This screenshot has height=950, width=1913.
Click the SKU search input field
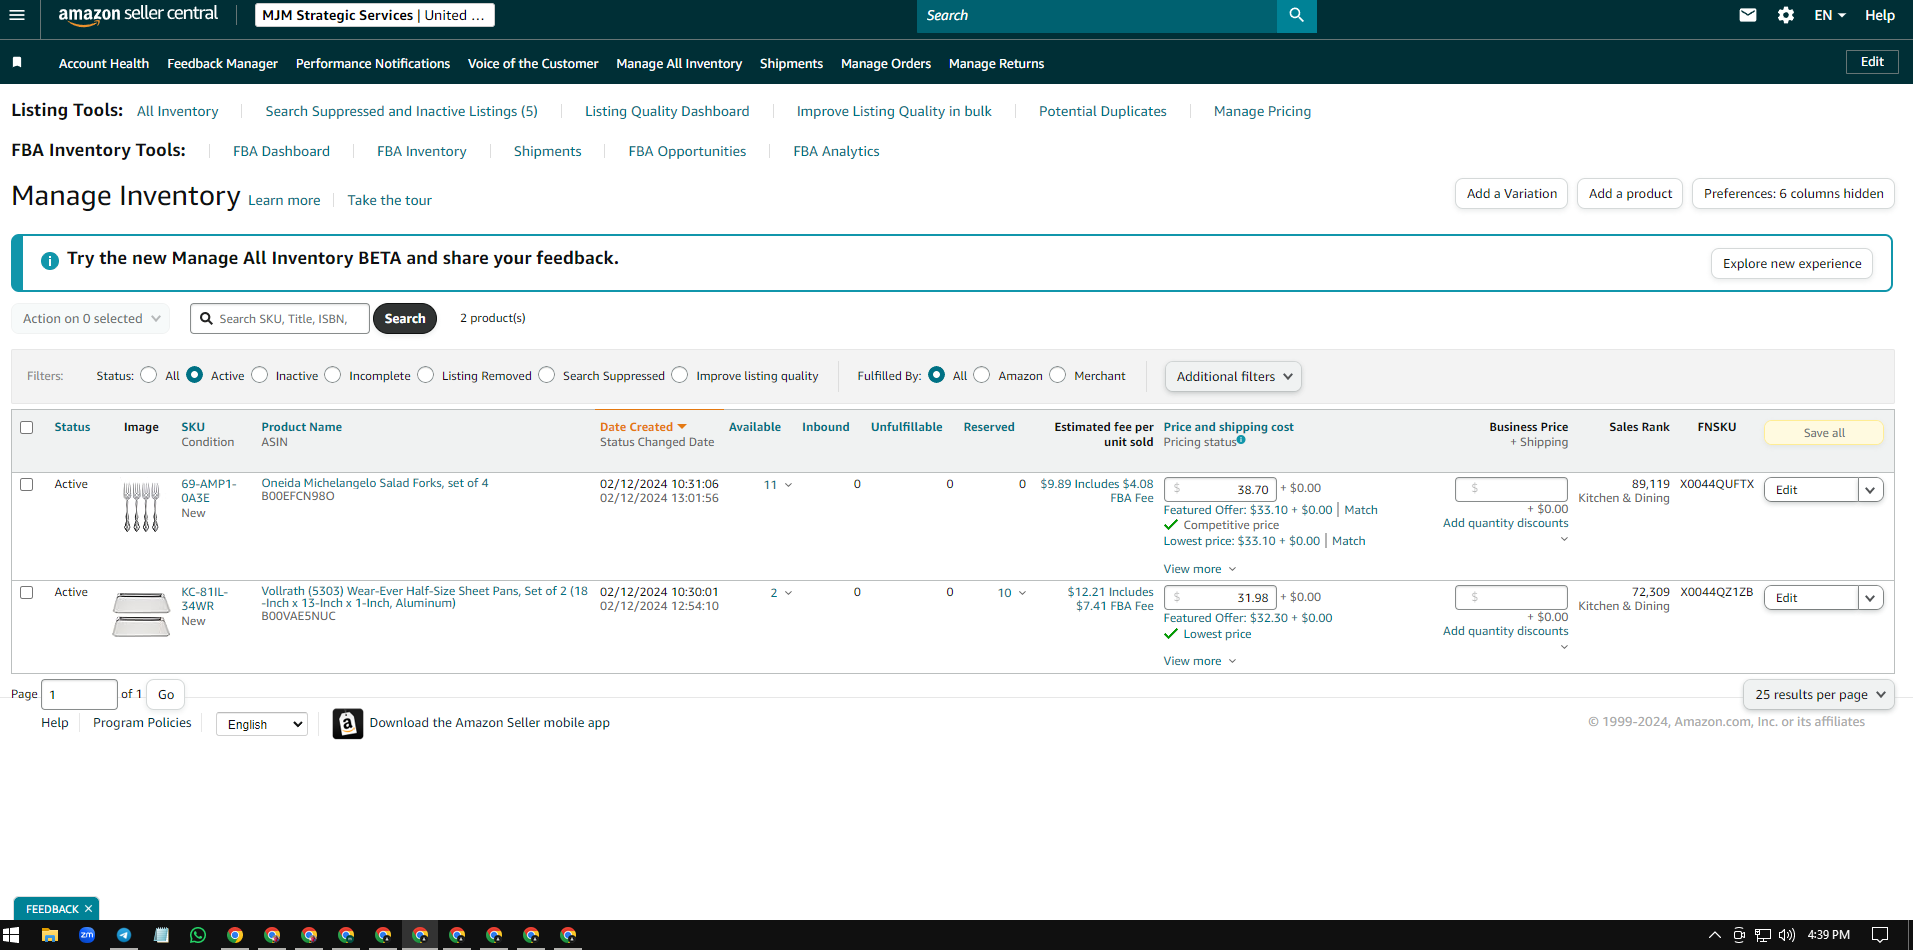click(x=280, y=318)
